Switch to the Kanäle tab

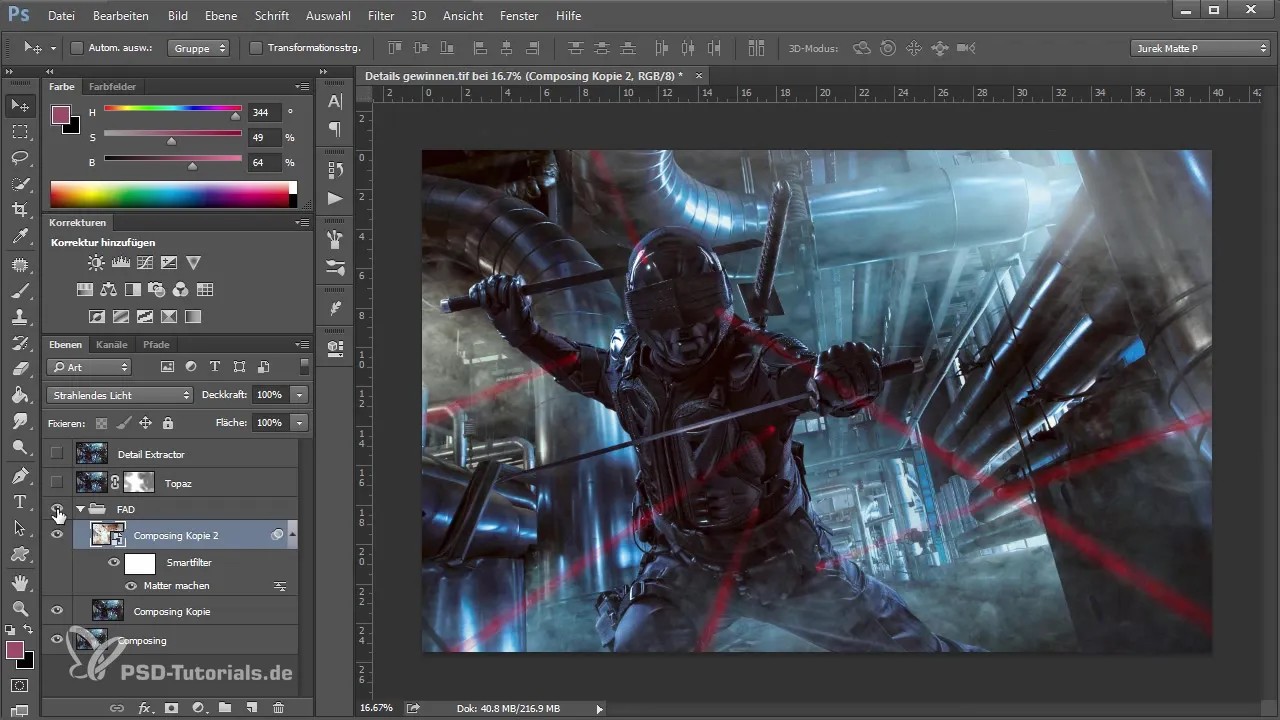coord(112,345)
